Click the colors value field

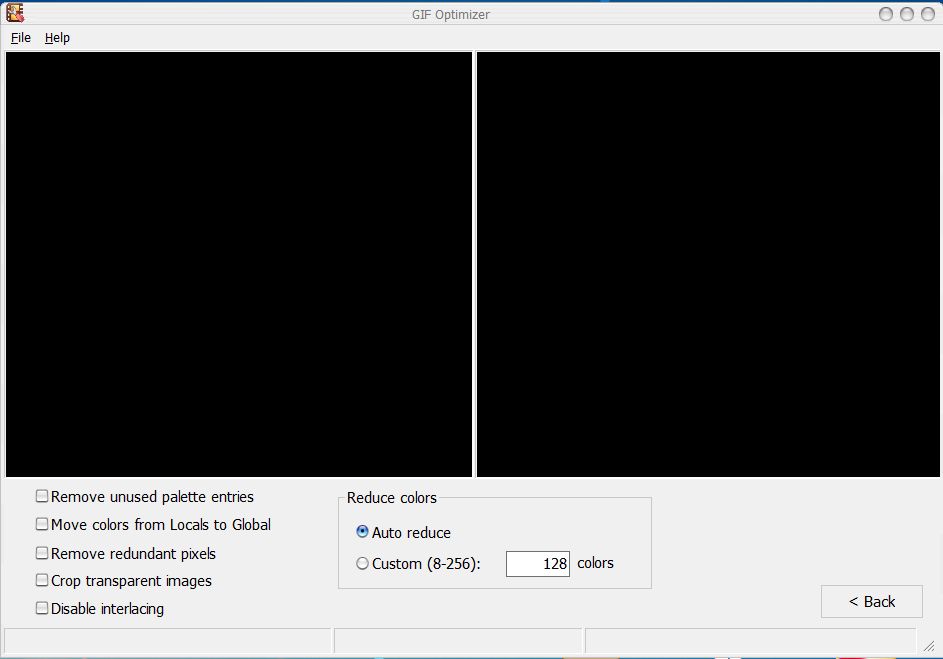pos(538,563)
